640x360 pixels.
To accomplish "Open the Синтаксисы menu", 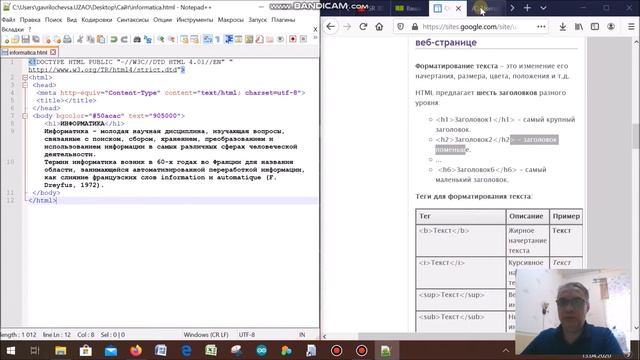I will click(133, 20).
